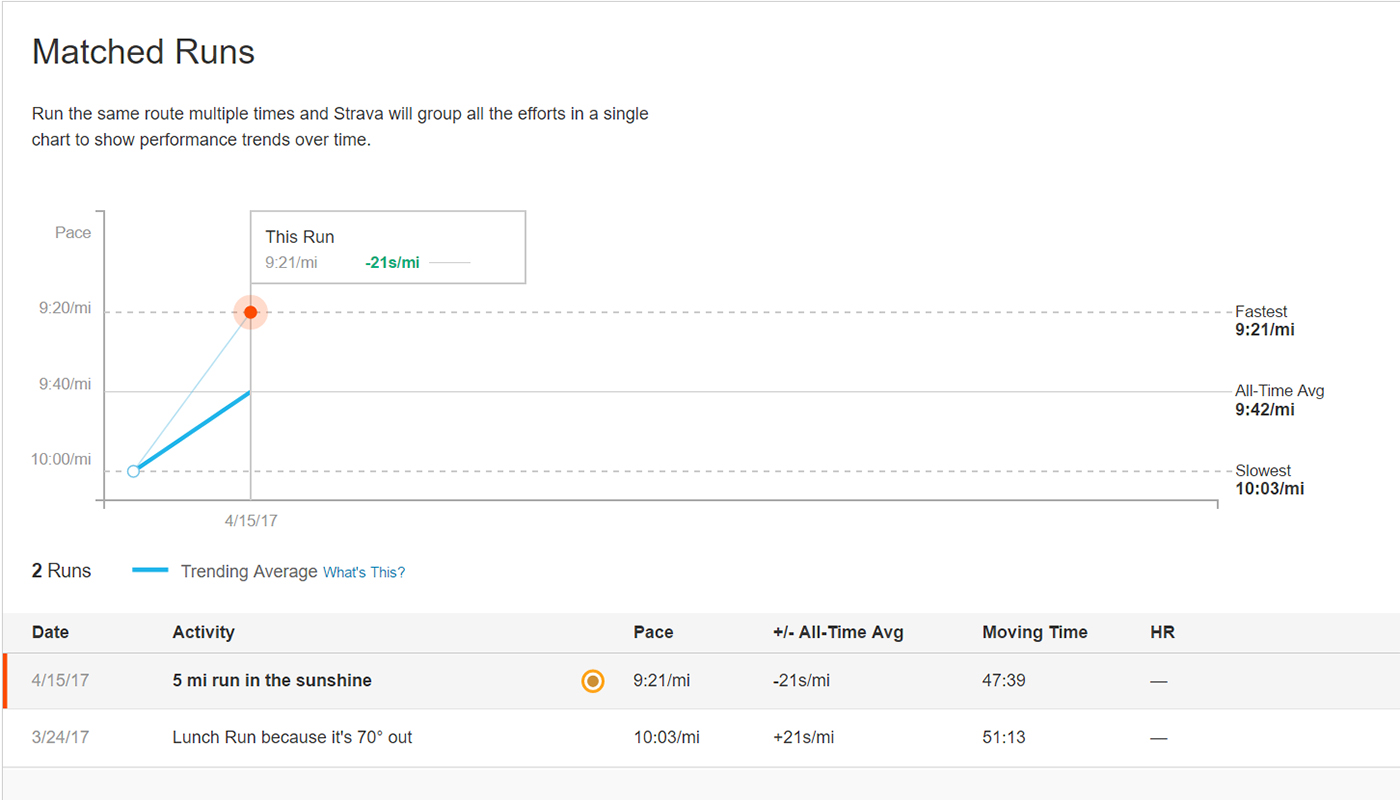The height and width of the screenshot is (800, 1400).
Task: Click the orange fastest-run data point on chart
Action: coord(250,312)
